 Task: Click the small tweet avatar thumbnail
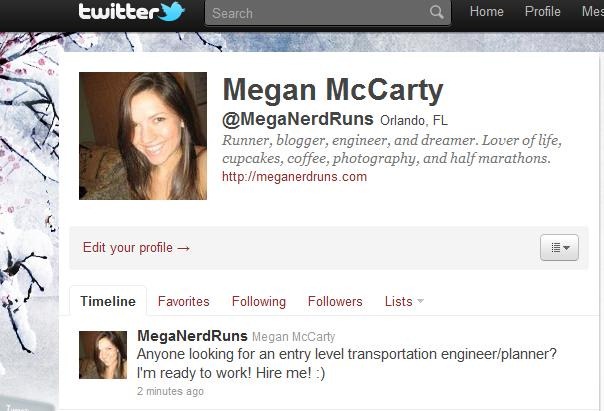click(103, 355)
